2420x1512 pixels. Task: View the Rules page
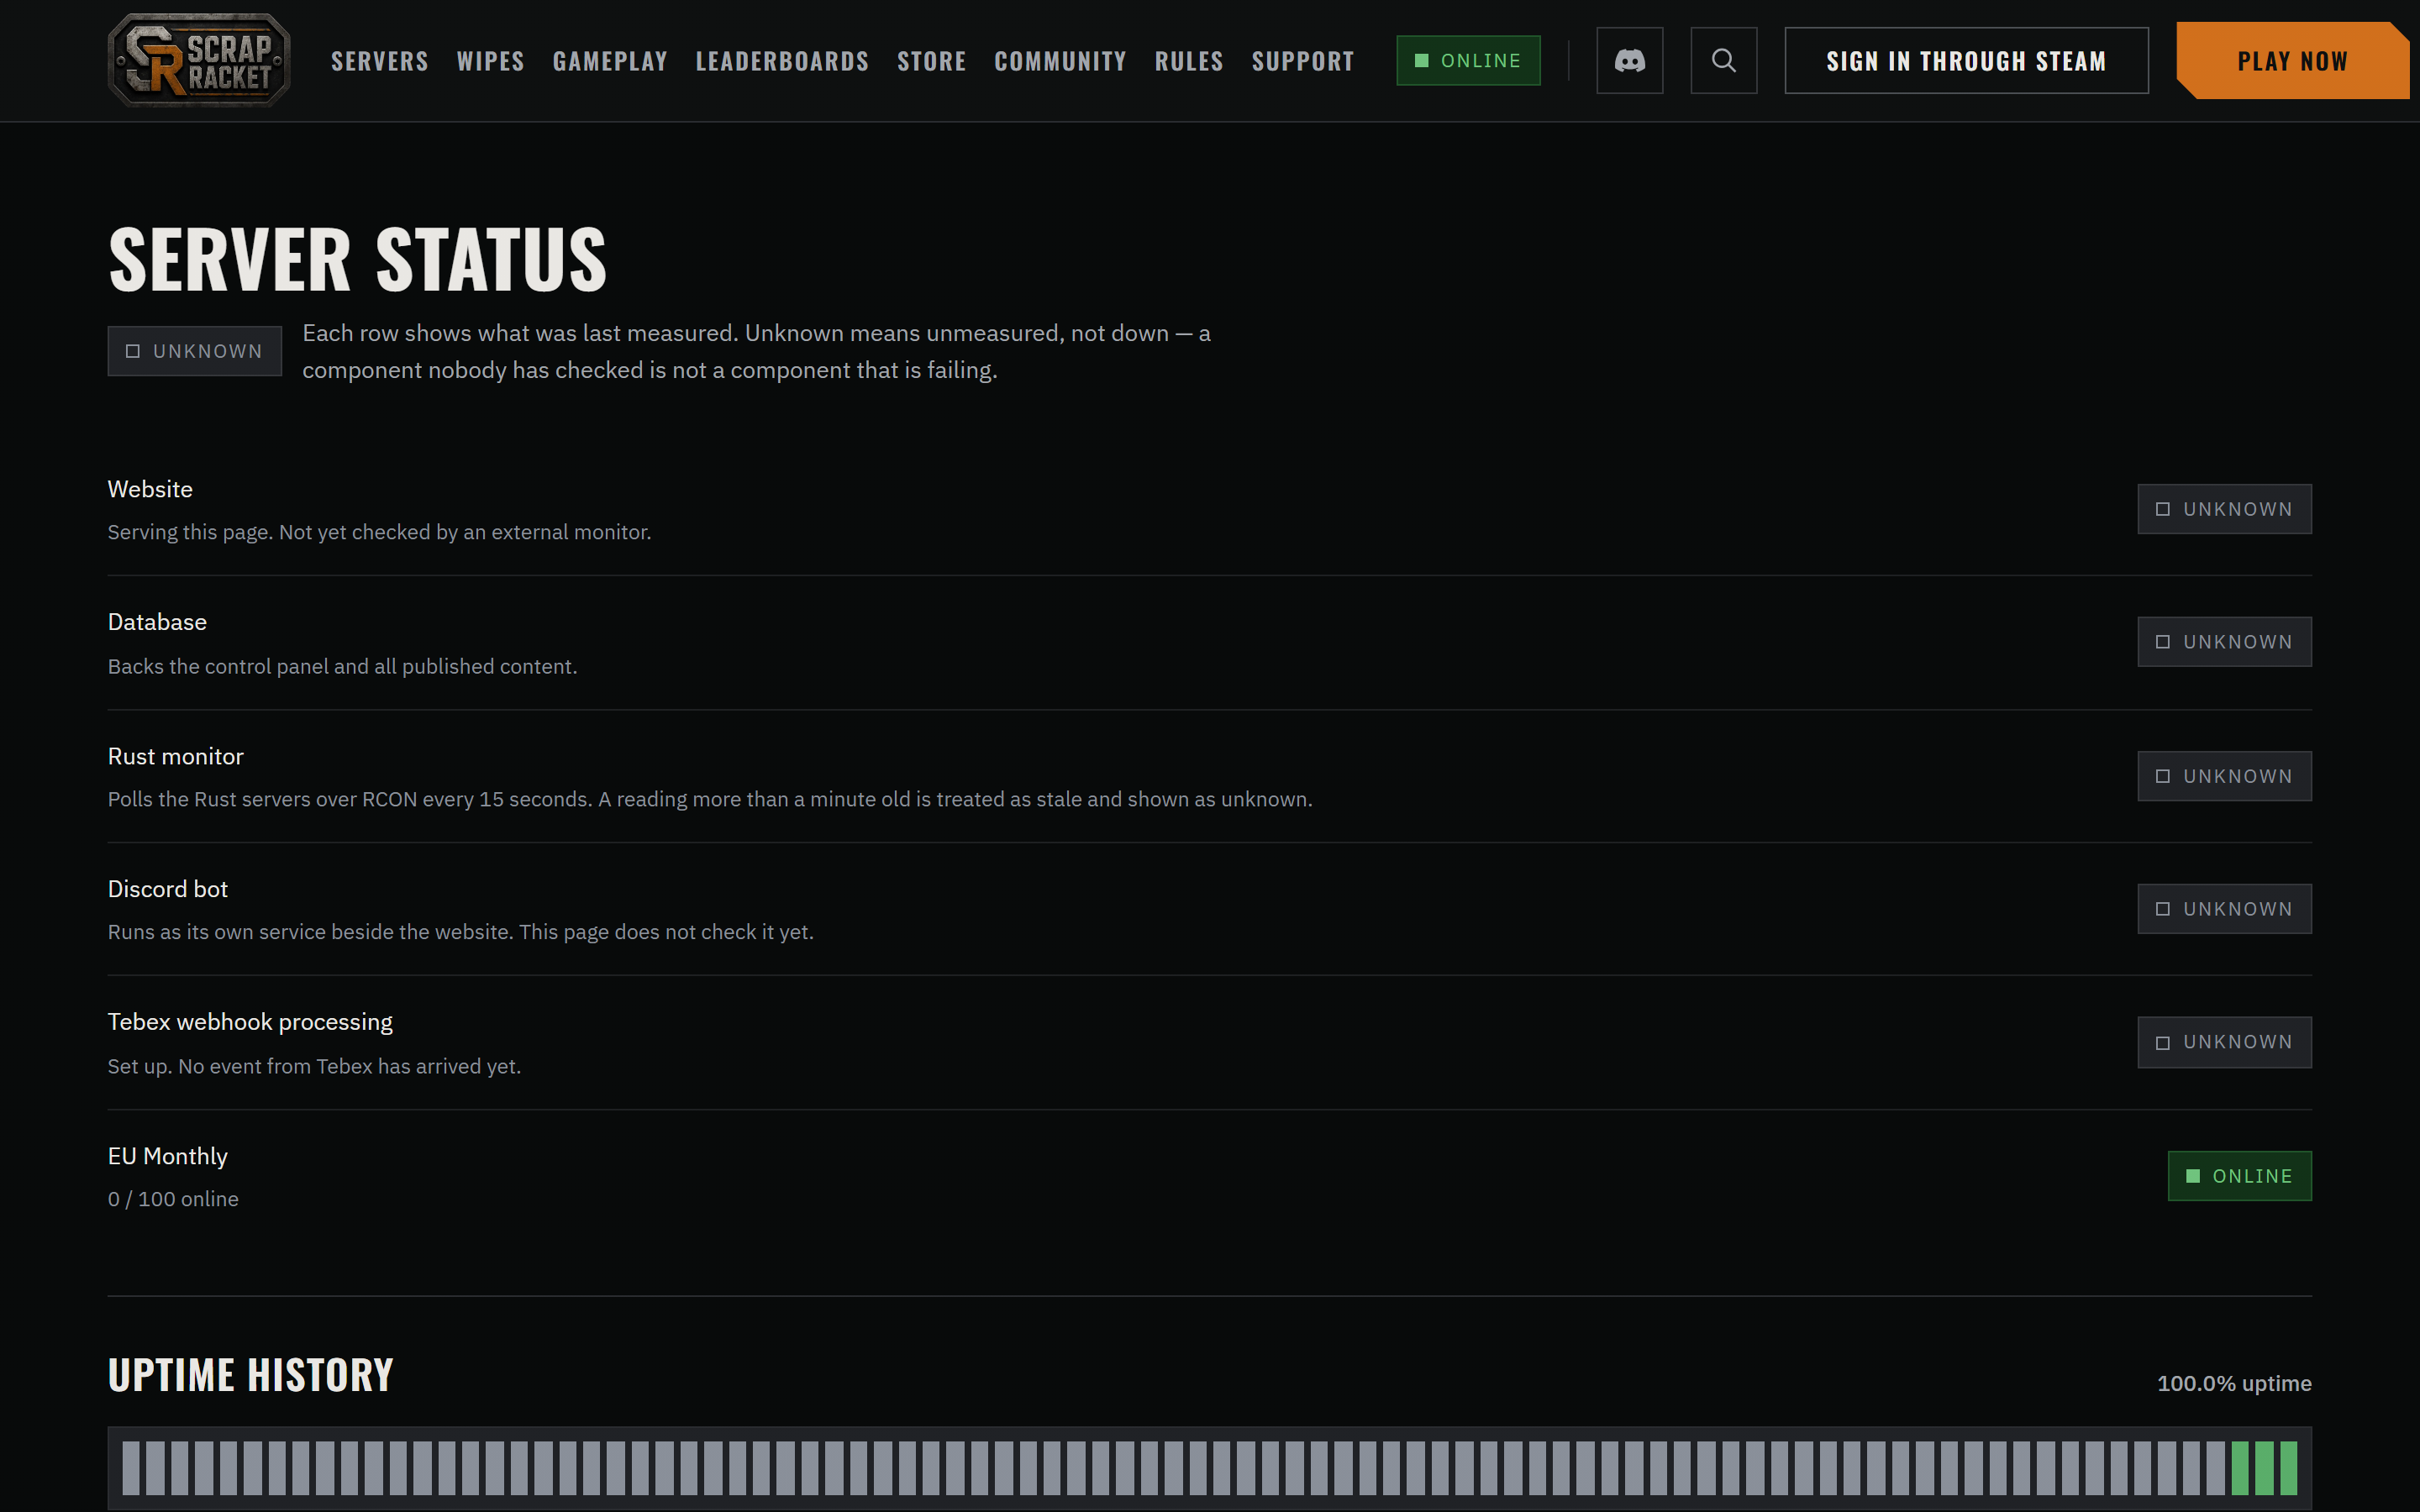(x=1189, y=61)
